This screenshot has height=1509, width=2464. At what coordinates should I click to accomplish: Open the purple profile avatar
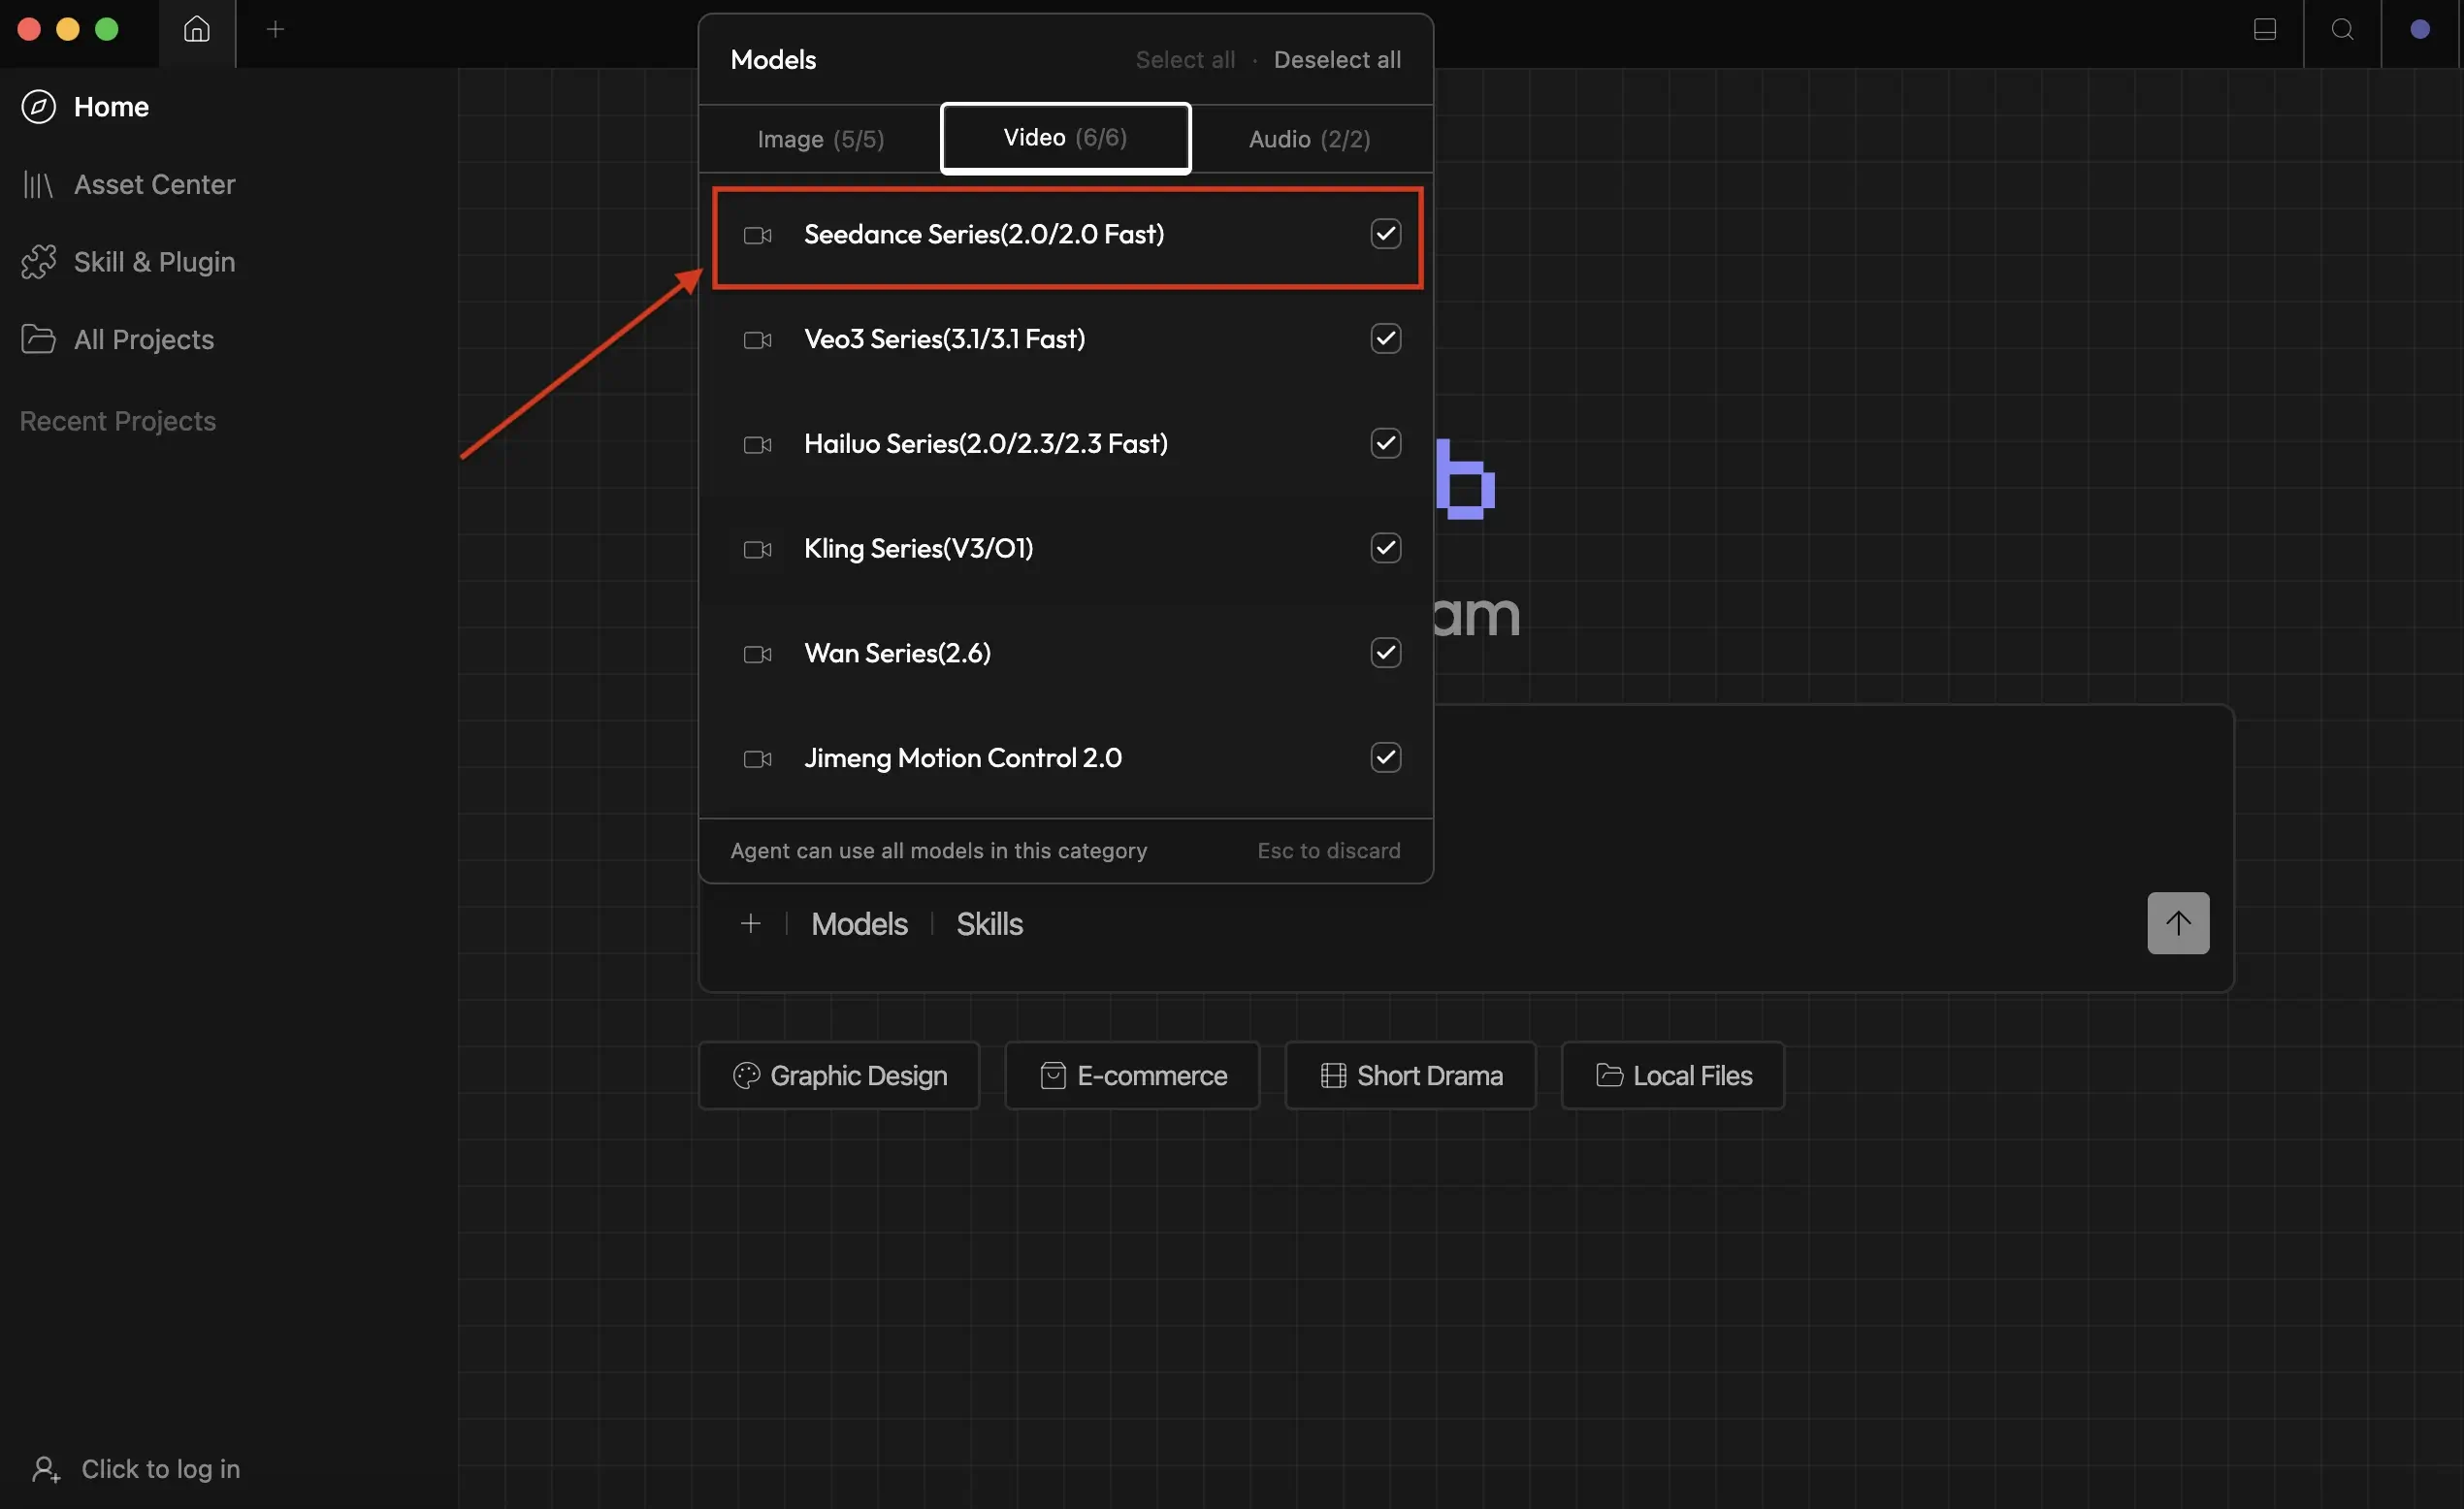(2420, 30)
